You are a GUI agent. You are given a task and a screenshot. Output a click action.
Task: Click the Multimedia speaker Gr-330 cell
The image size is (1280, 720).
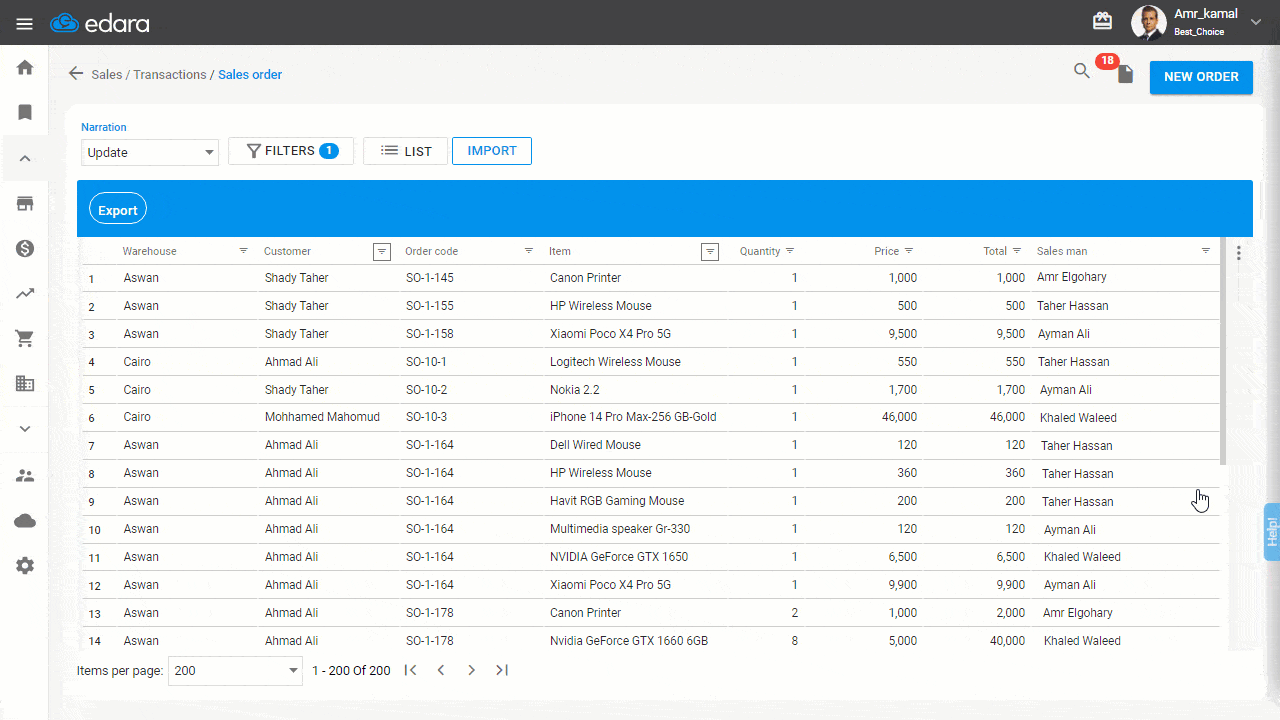click(620, 529)
